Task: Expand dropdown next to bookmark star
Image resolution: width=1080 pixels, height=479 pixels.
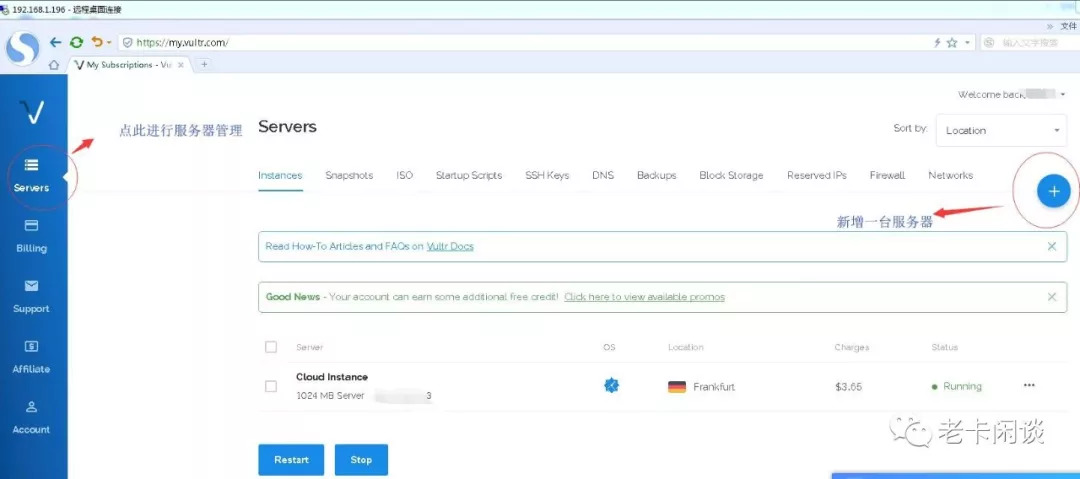Action: coord(967,43)
